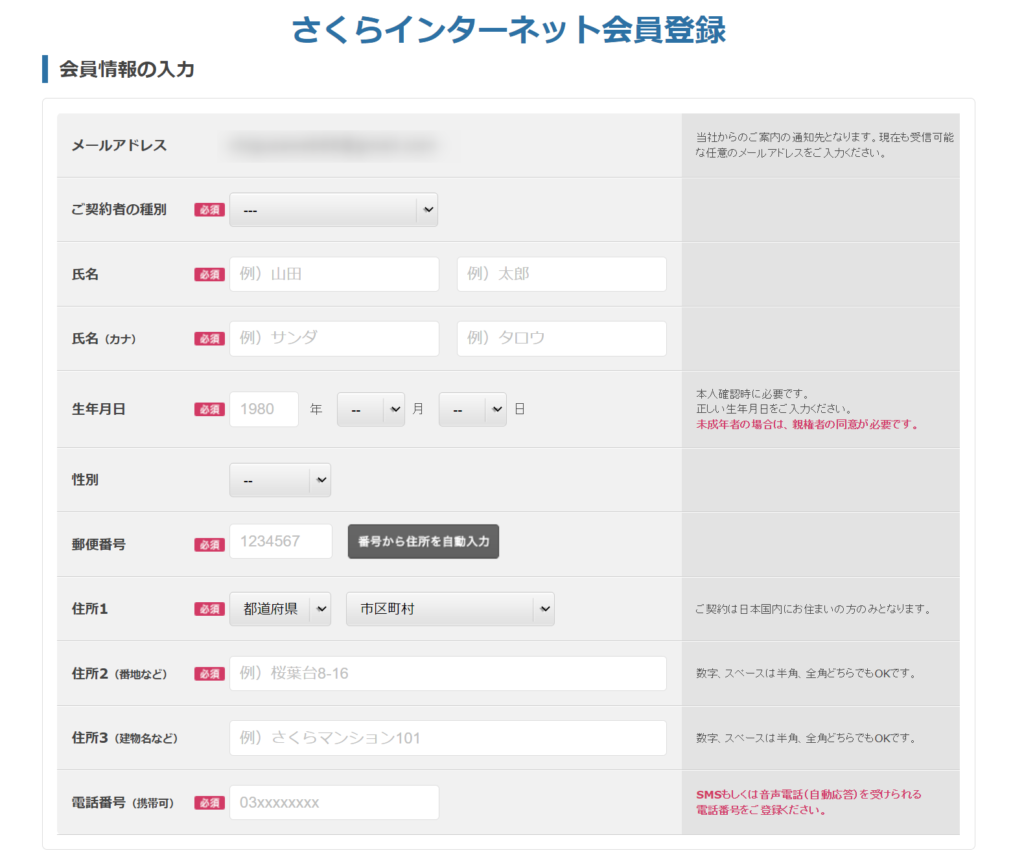Click the 必須 badge next to 生年月日
This screenshot has height=866, width=1024.
[210, 409]
